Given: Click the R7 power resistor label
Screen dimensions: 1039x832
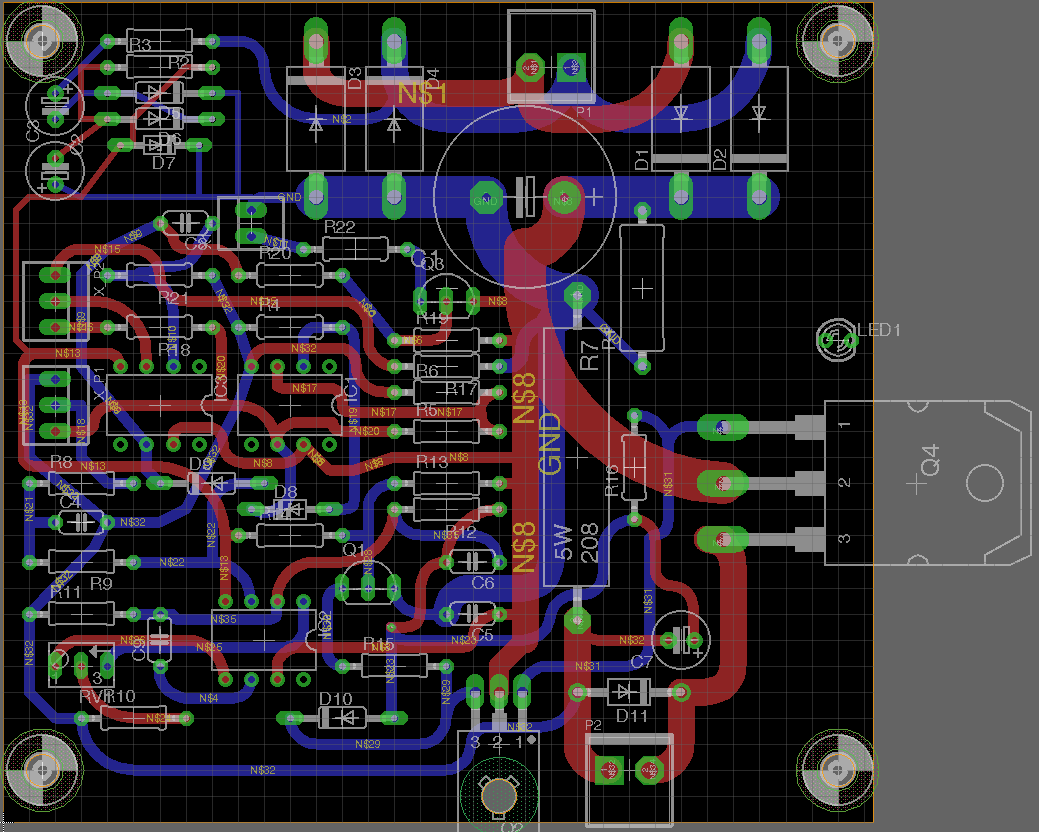Looking at the screenshot, I should pyautogui.click(x=589, y=356).
